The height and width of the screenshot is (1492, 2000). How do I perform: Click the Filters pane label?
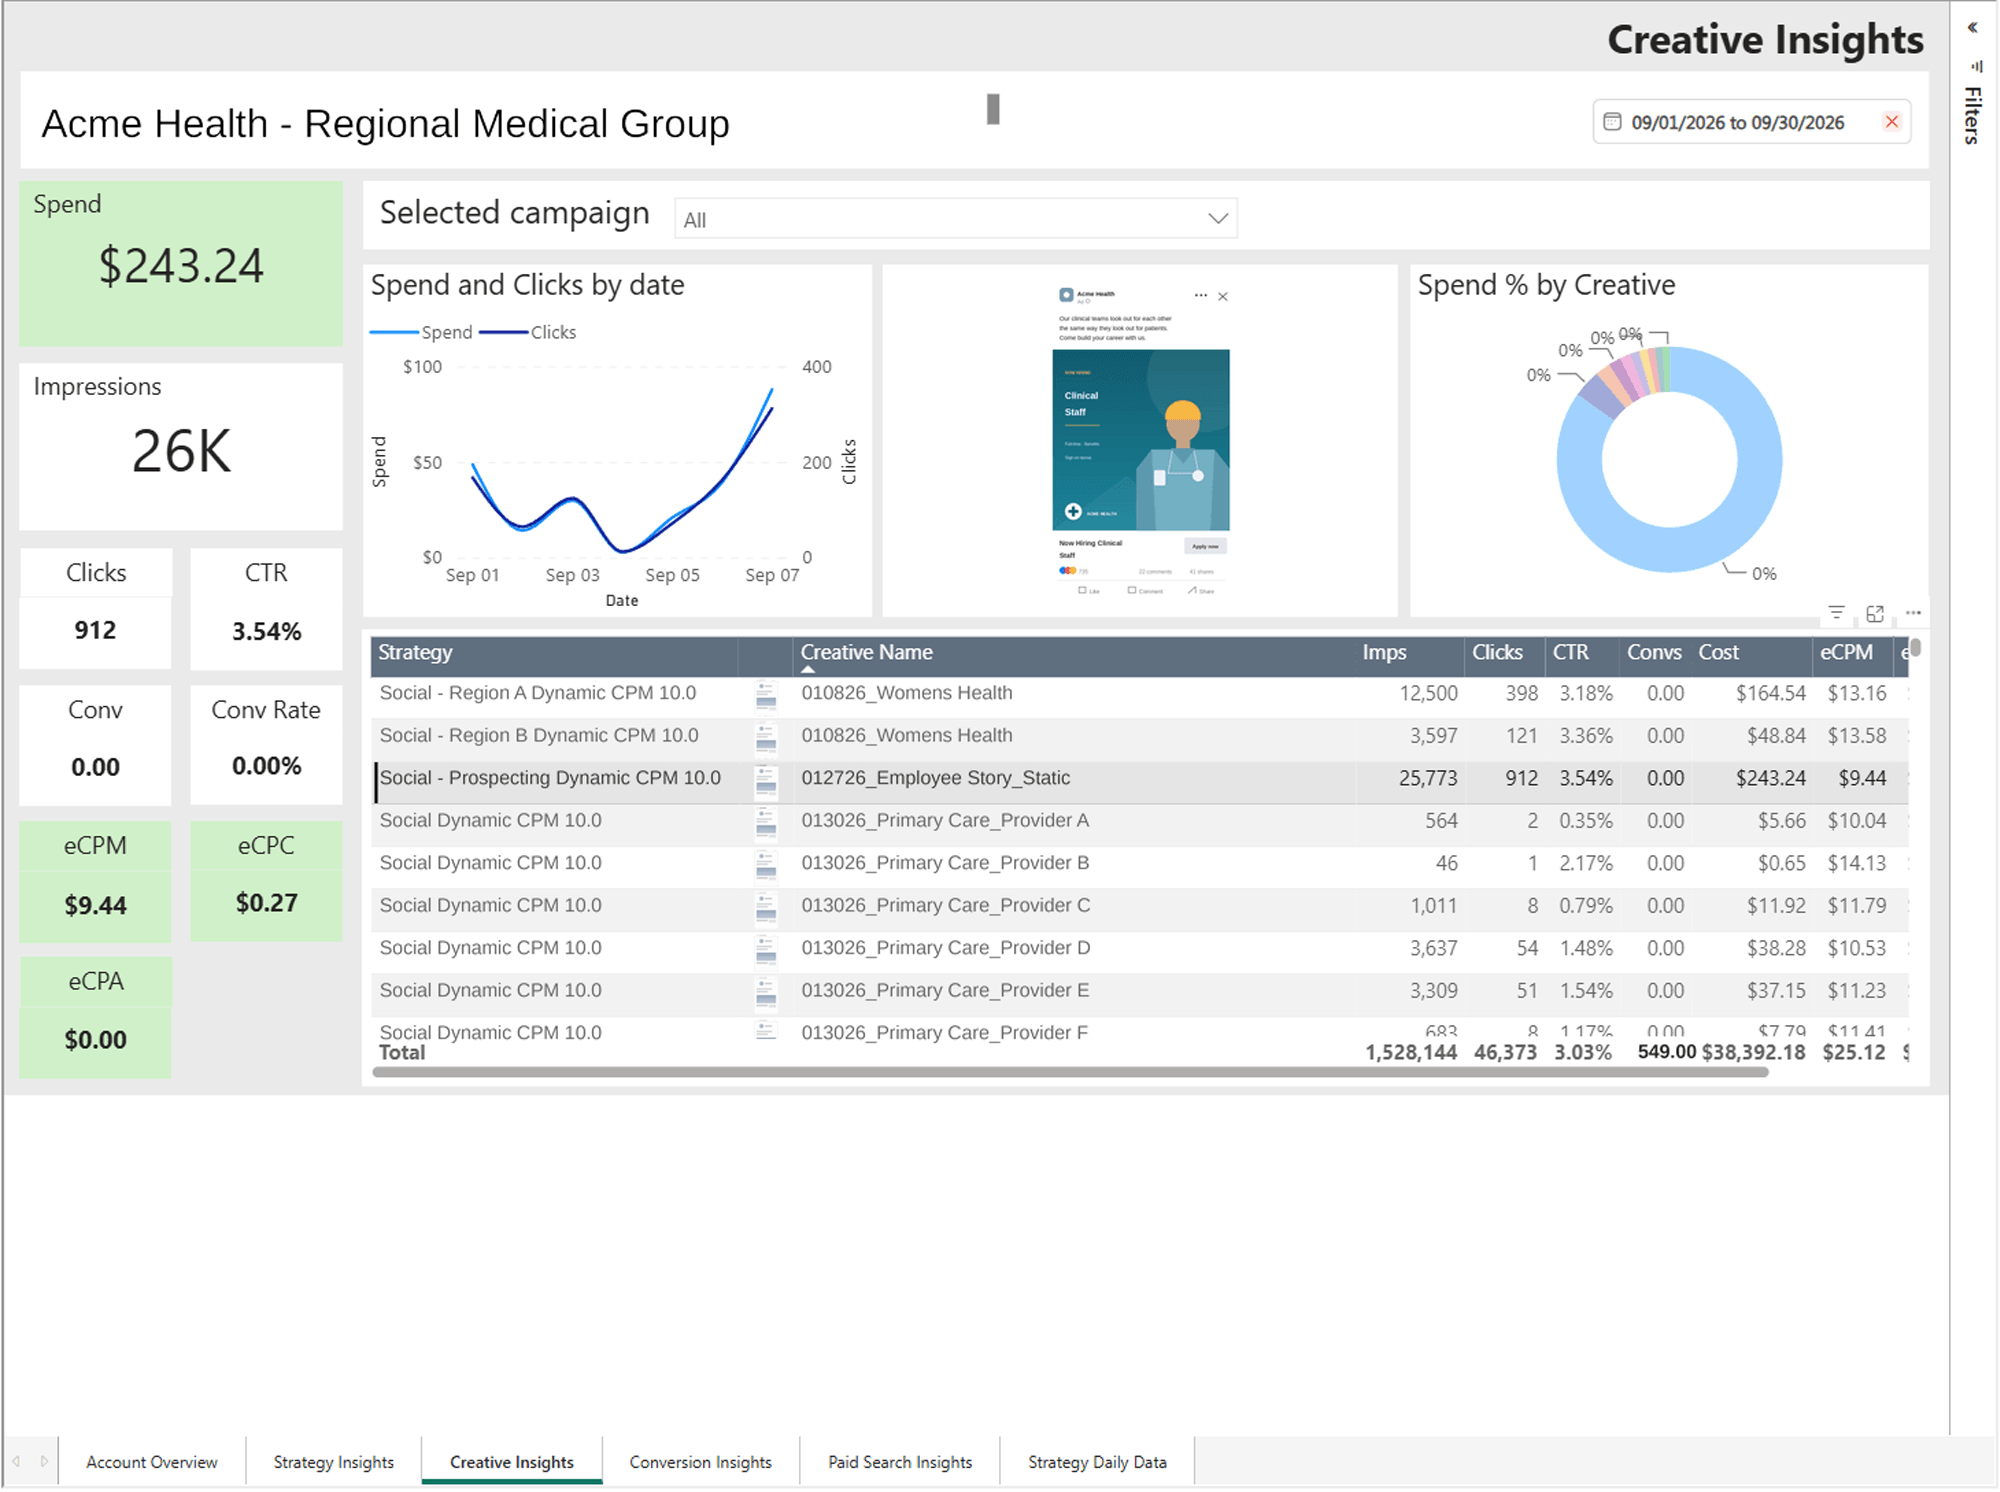[1972, 115]
